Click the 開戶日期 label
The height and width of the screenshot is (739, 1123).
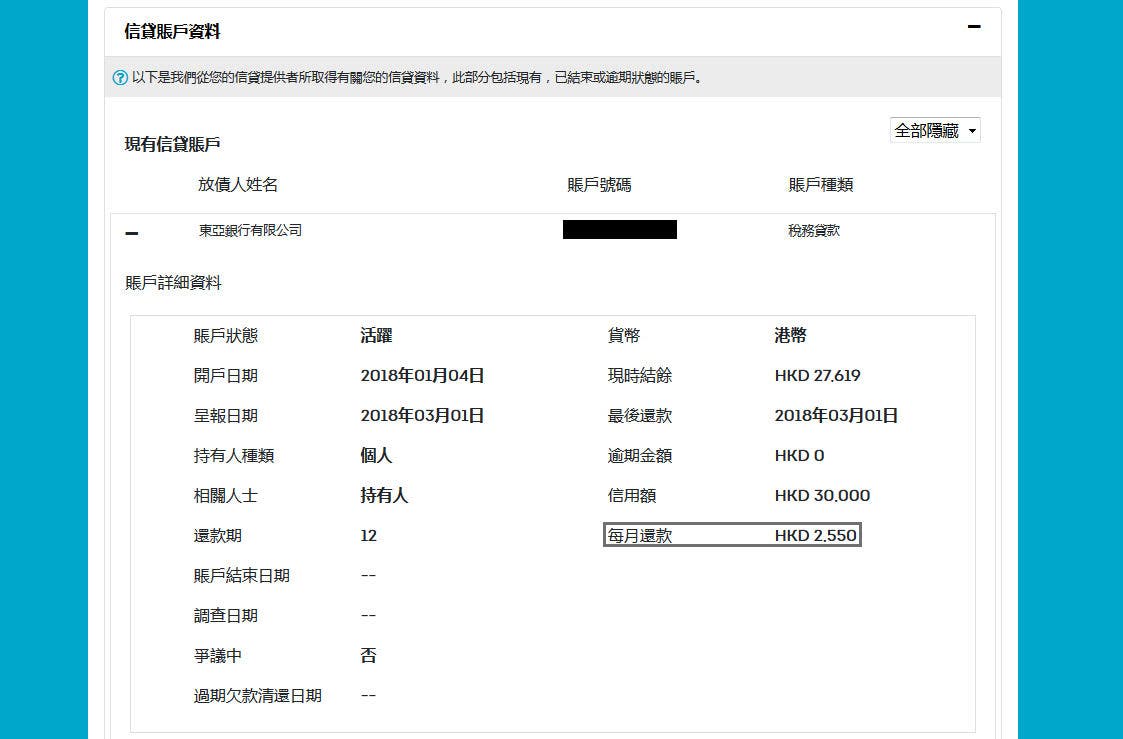(226, 376)
